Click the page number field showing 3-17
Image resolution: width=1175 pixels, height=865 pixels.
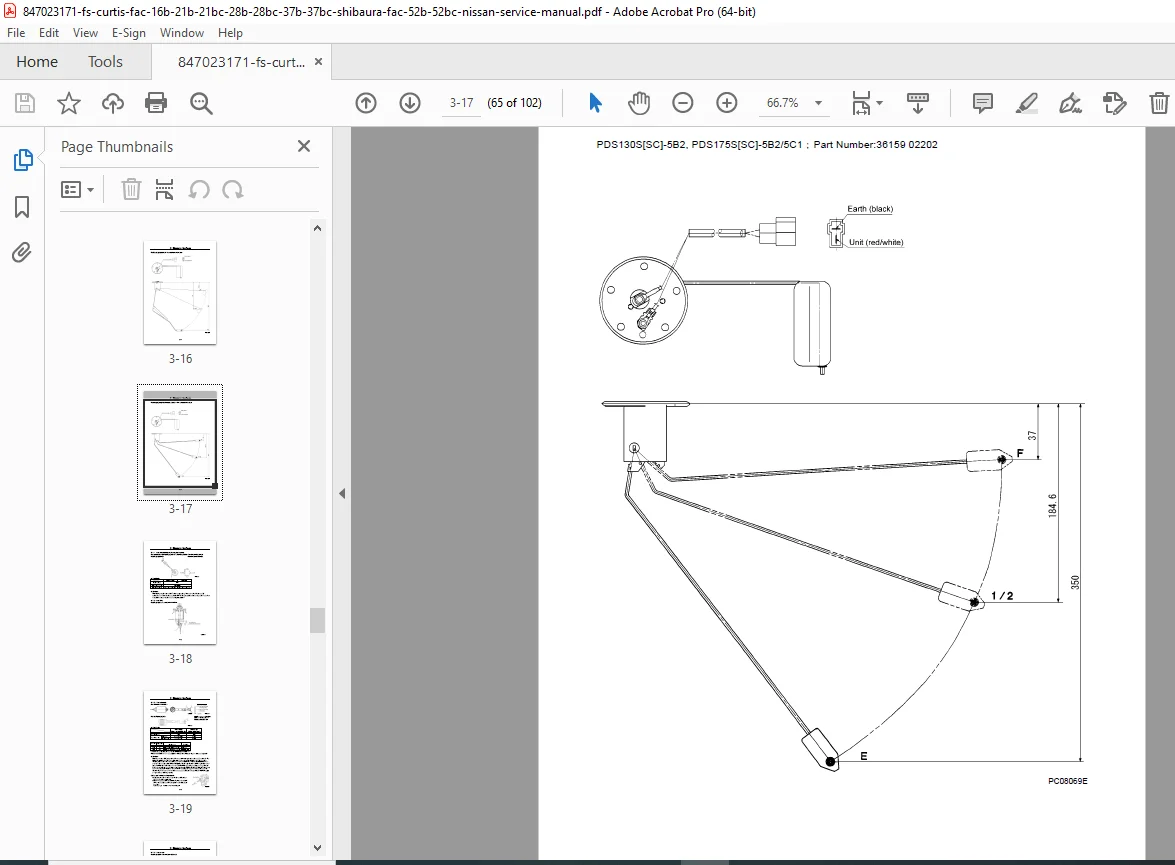point(461,103)
